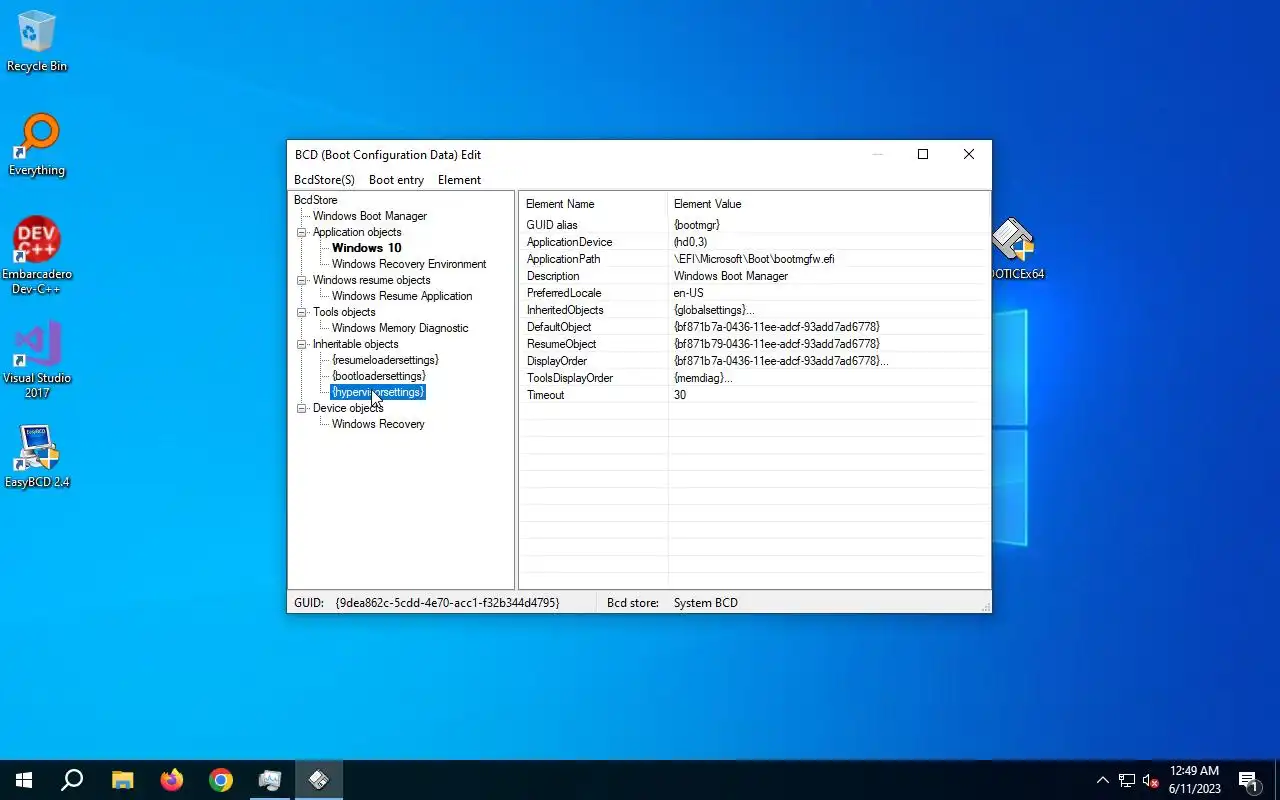This screenshot has height=800, width=1280.
Task: Select the Description element row
Action: [754, 276]
